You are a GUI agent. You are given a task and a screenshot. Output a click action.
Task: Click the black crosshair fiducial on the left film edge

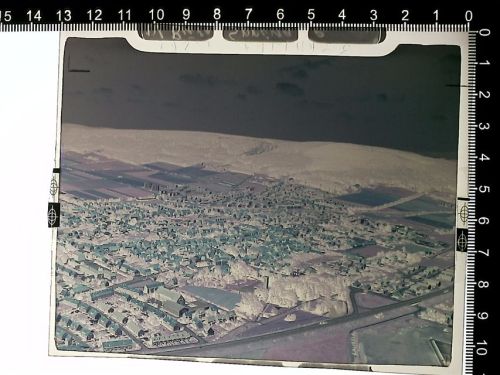[54, 215]
